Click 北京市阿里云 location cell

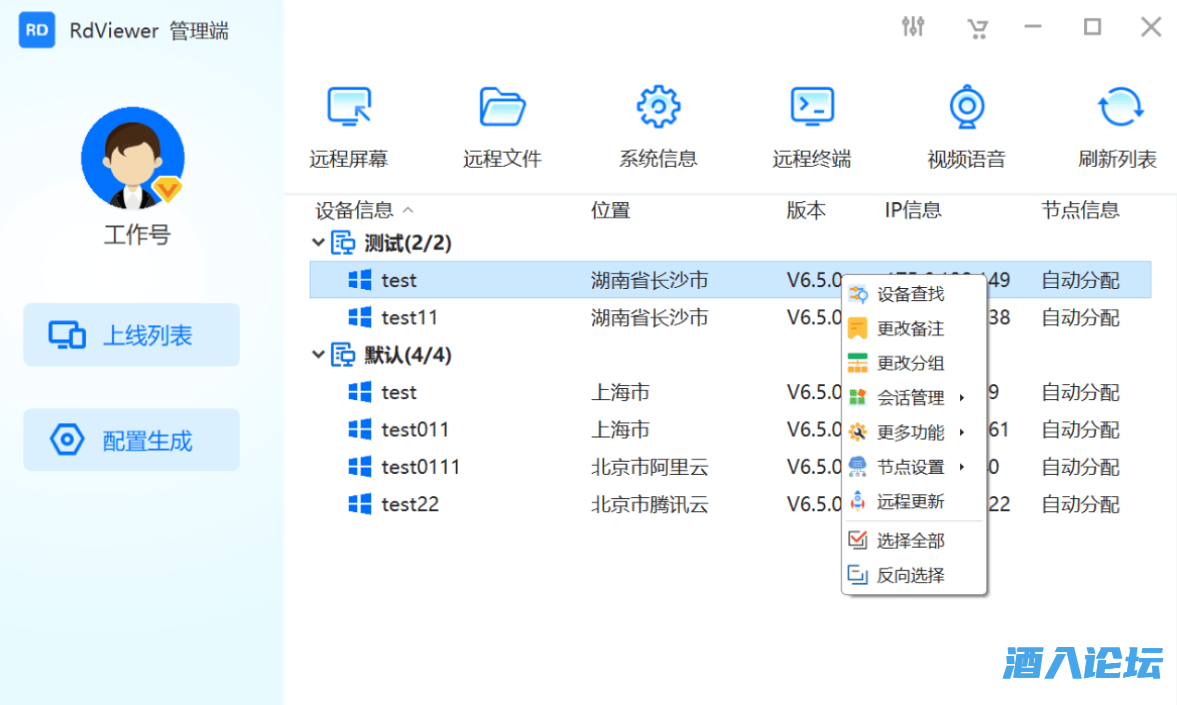tap(649, 467)
